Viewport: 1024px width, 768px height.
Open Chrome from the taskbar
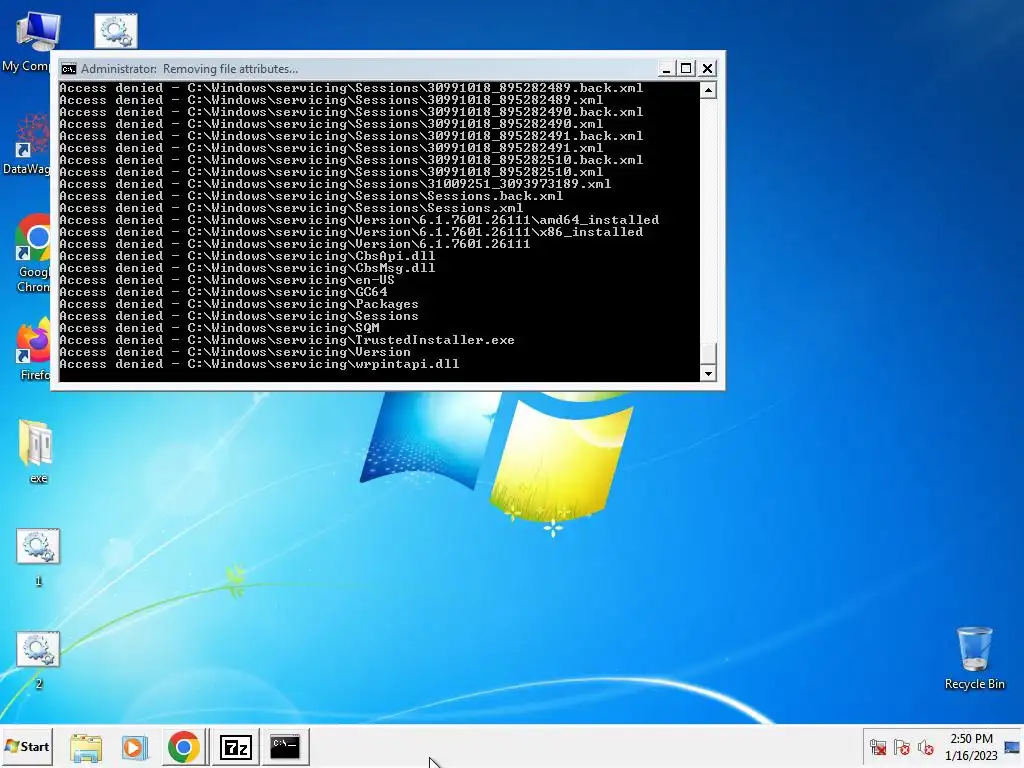pyautogui.click(x=184, y=747)
